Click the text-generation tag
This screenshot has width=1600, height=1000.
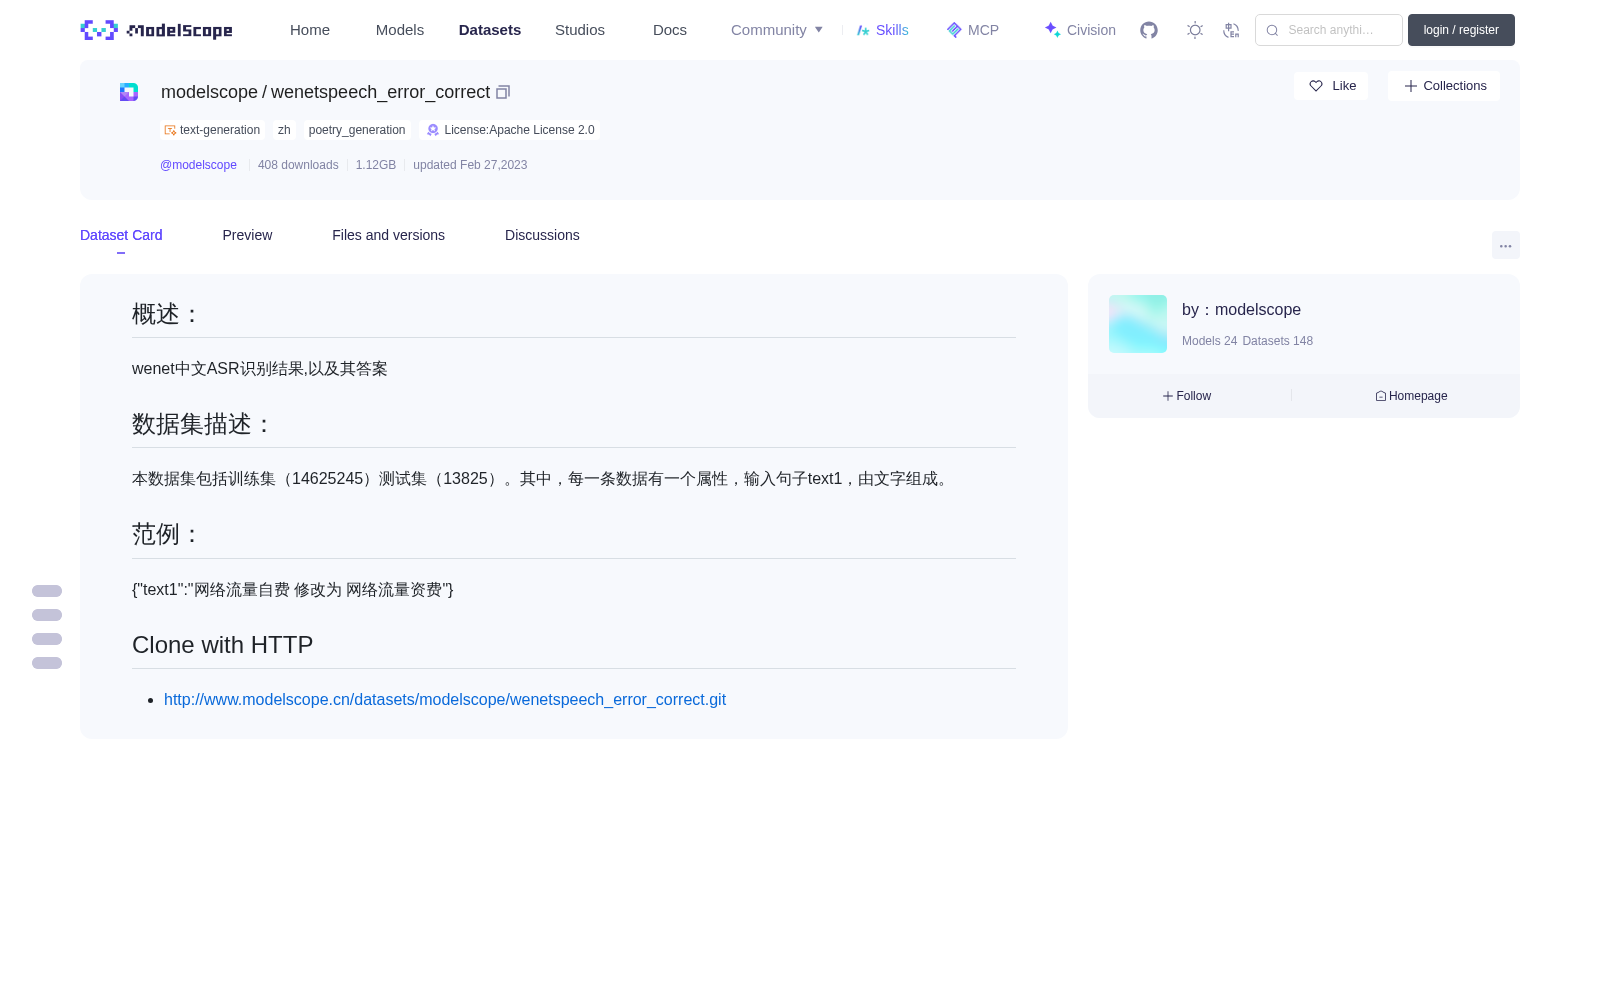(x=212, y=130)
